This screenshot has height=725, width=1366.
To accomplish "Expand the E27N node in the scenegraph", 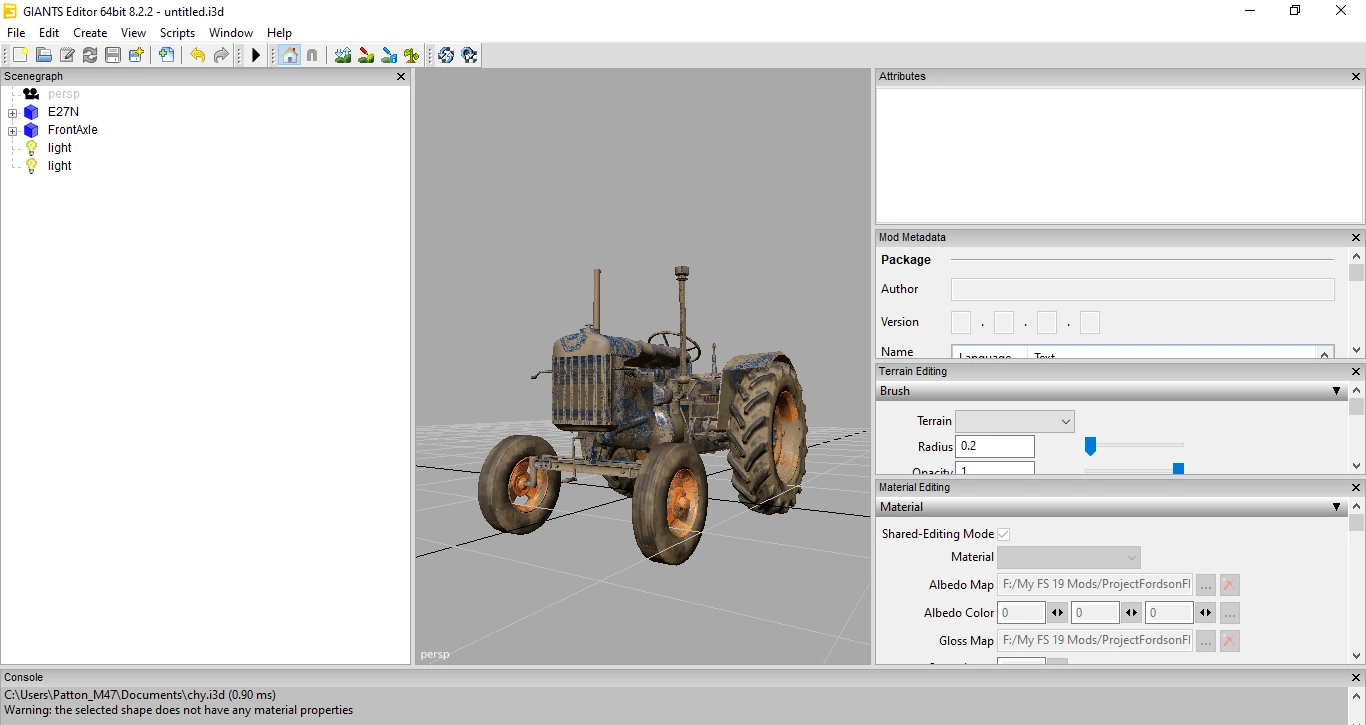I will click(13, 113).
